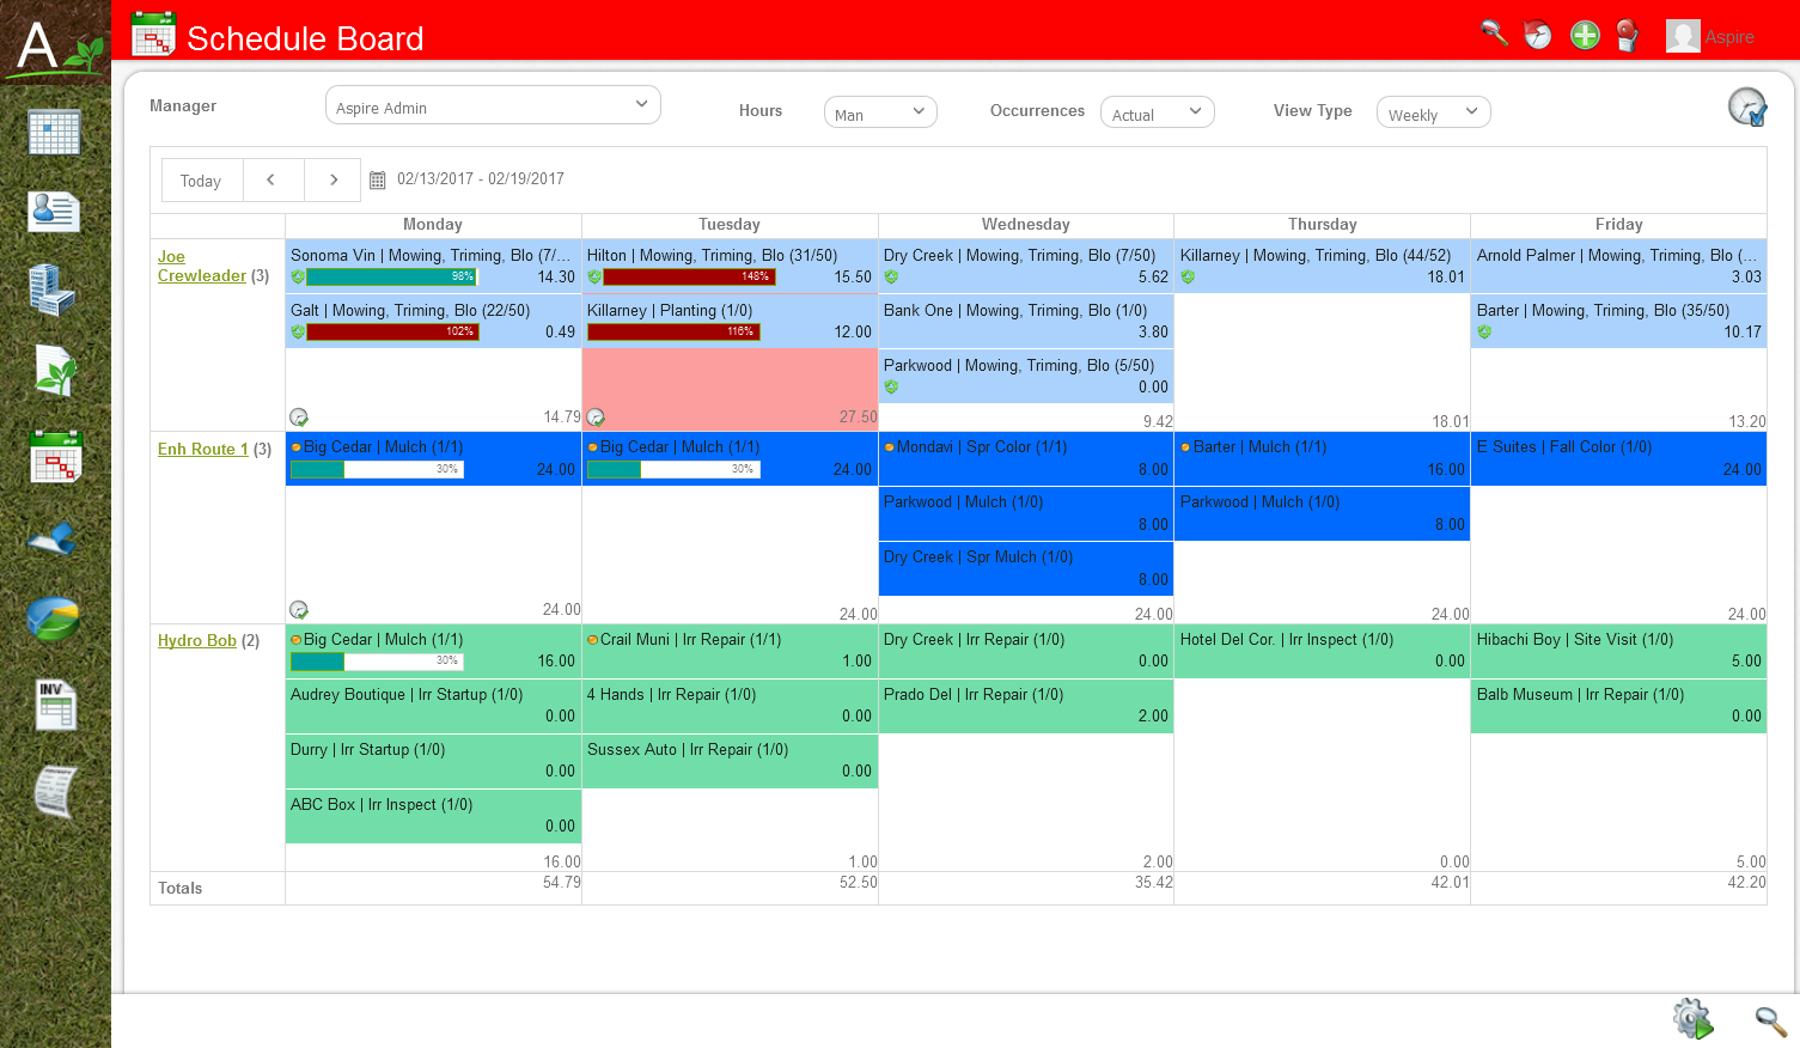Select the Prado Del Irr Repair card
Image resolution: width=1800 pixels, height=1048 pixels.
point(1026,706)
